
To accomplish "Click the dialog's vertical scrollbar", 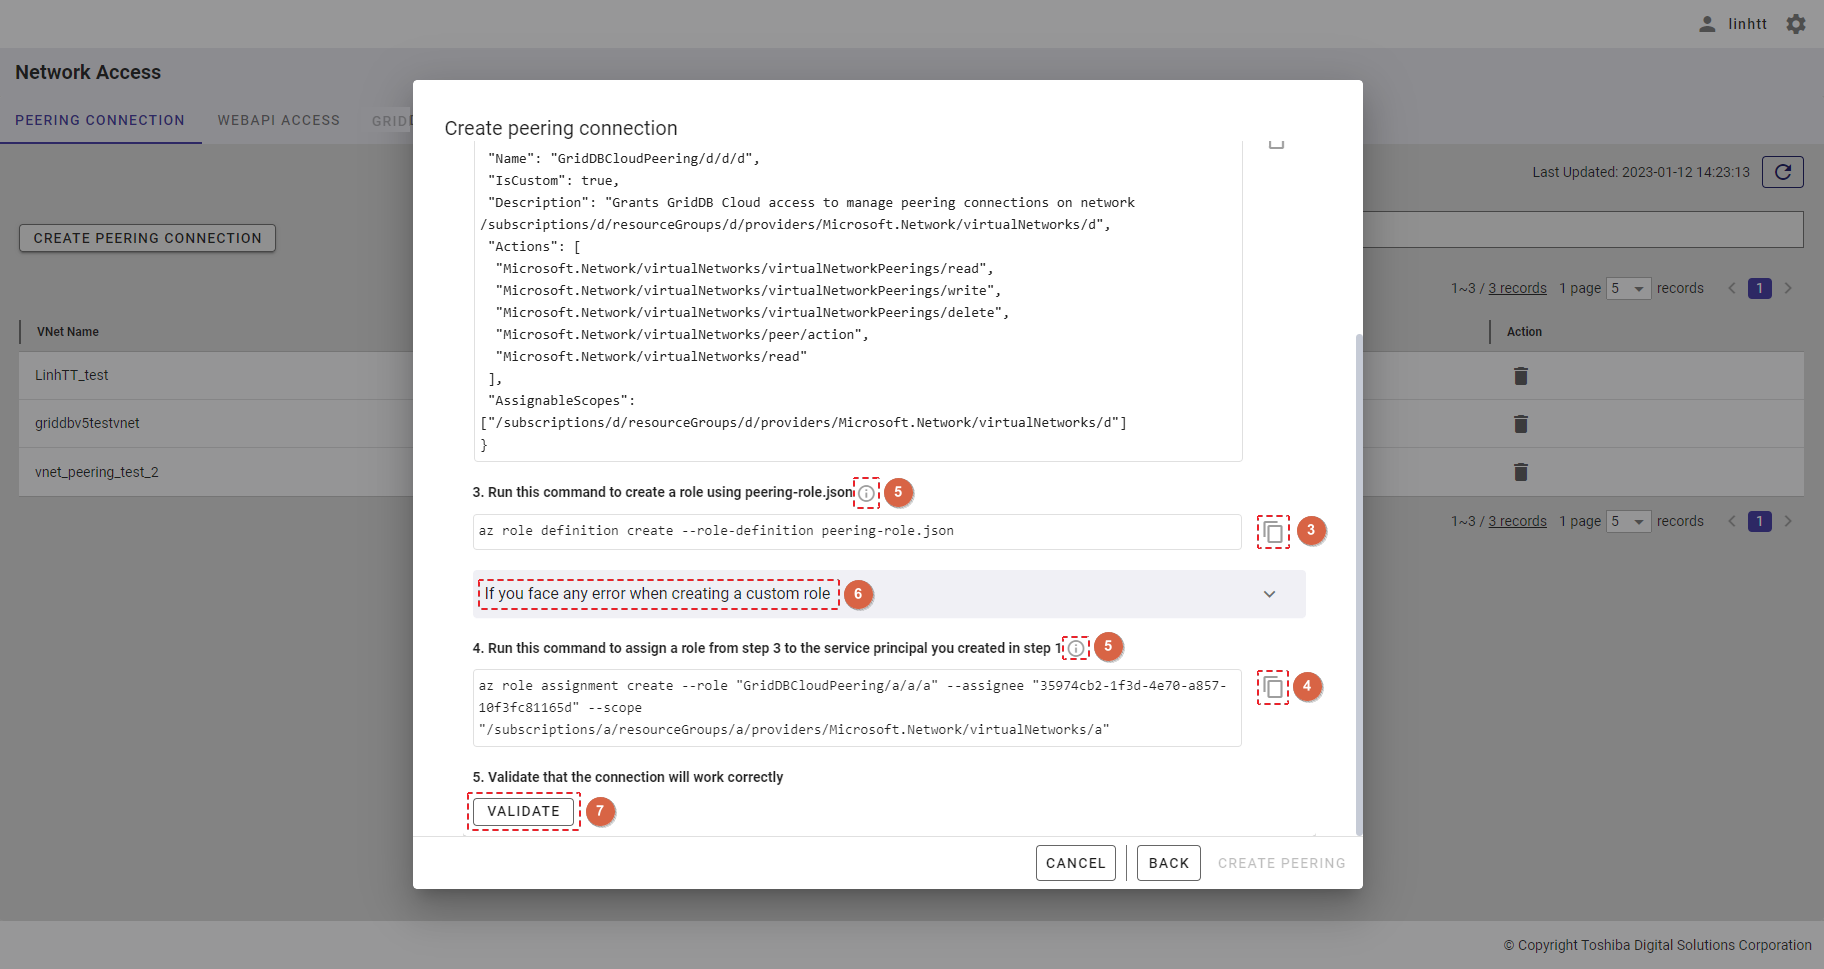I will point(1358,580).
